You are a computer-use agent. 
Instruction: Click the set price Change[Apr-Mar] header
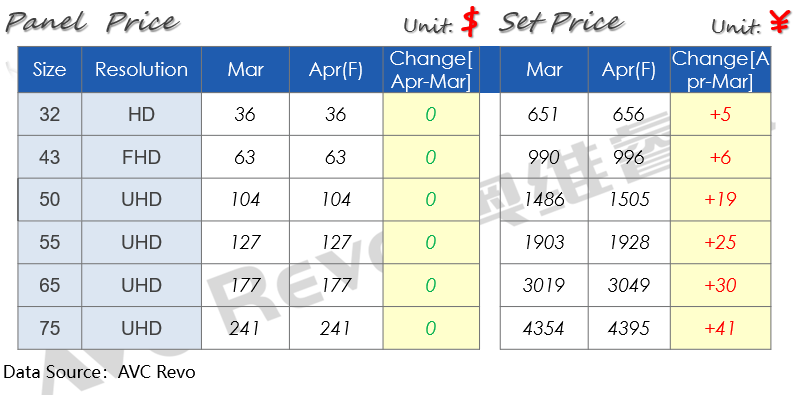pyautogui.click(x=720, y=69)
